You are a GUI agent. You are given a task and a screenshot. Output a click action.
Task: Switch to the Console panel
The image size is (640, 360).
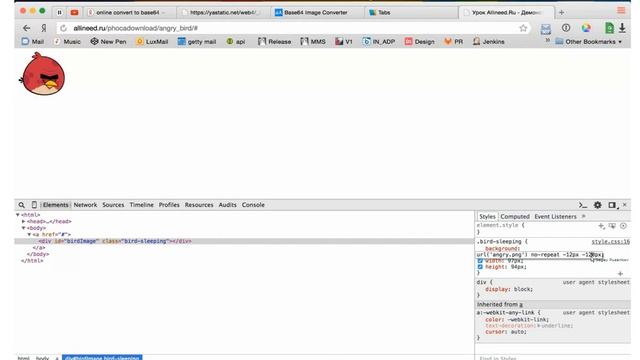coord(253,205)
